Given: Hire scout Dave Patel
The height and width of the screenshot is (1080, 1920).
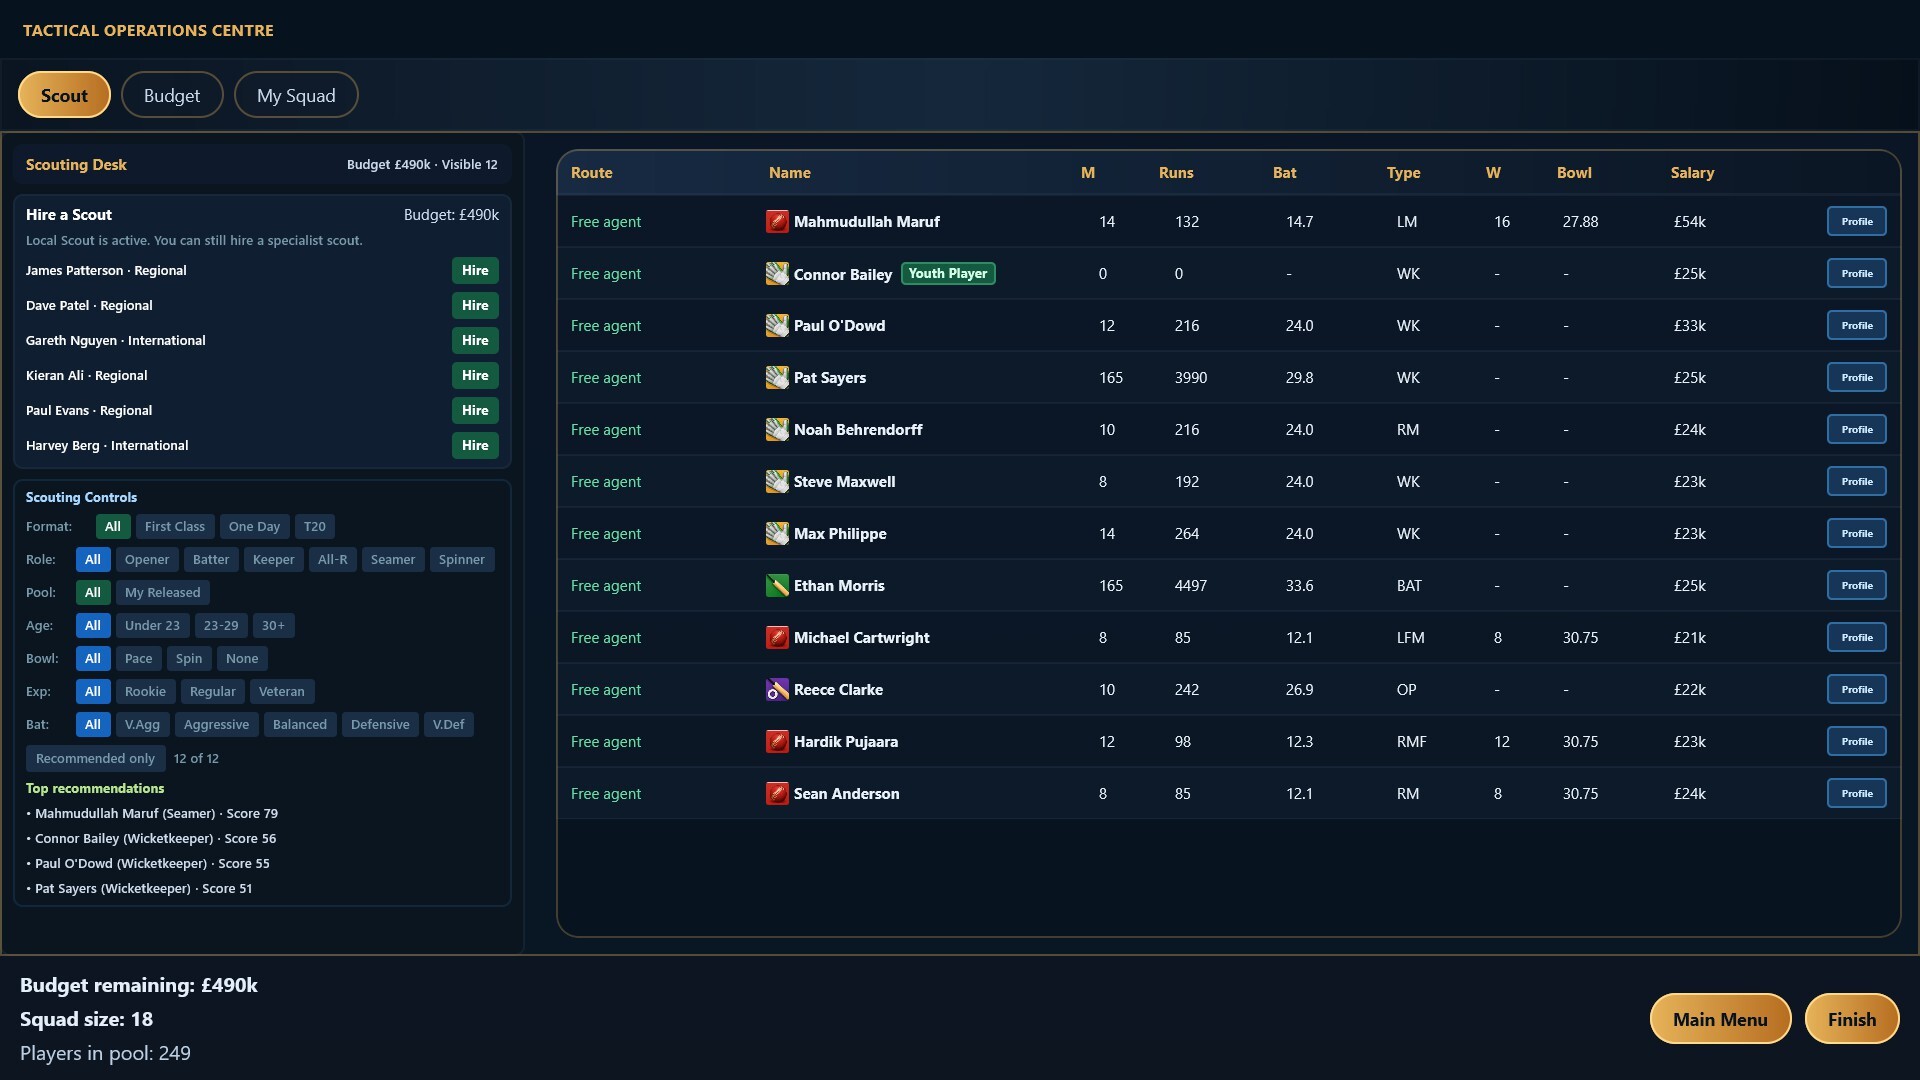Looking at the screenshot, I should click(475, 306).
